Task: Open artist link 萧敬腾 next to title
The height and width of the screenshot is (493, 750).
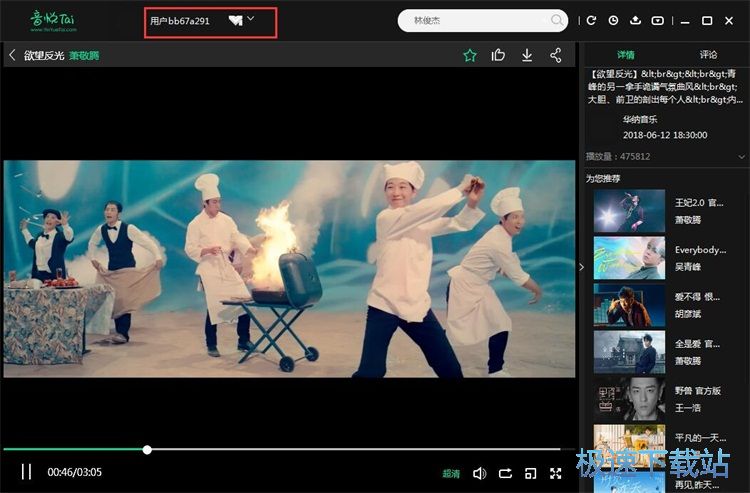Action: (84, 55)
